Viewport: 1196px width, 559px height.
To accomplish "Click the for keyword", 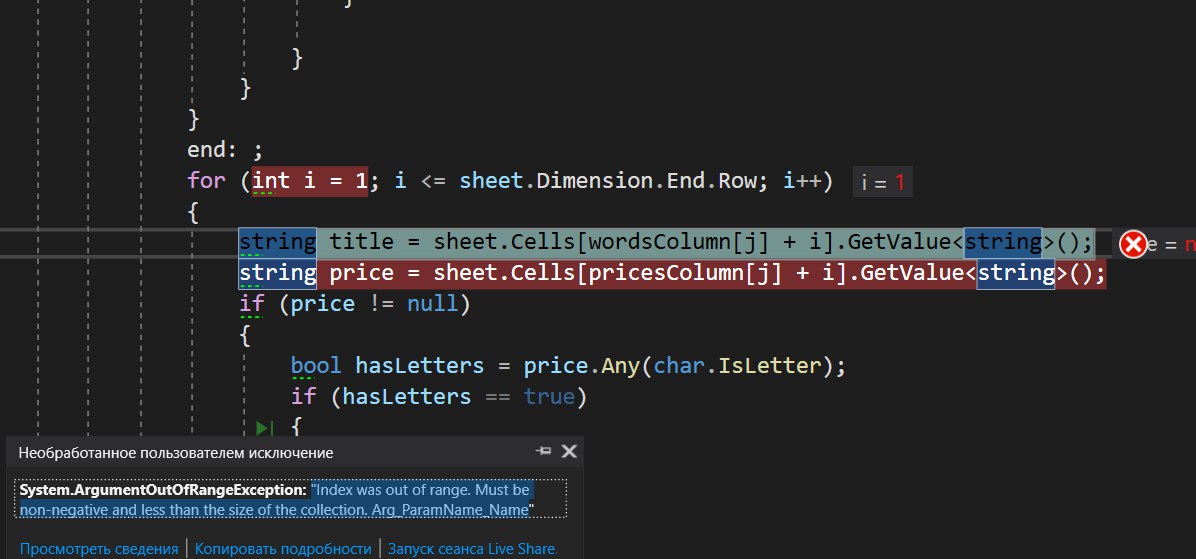I will tap(207, 181).
